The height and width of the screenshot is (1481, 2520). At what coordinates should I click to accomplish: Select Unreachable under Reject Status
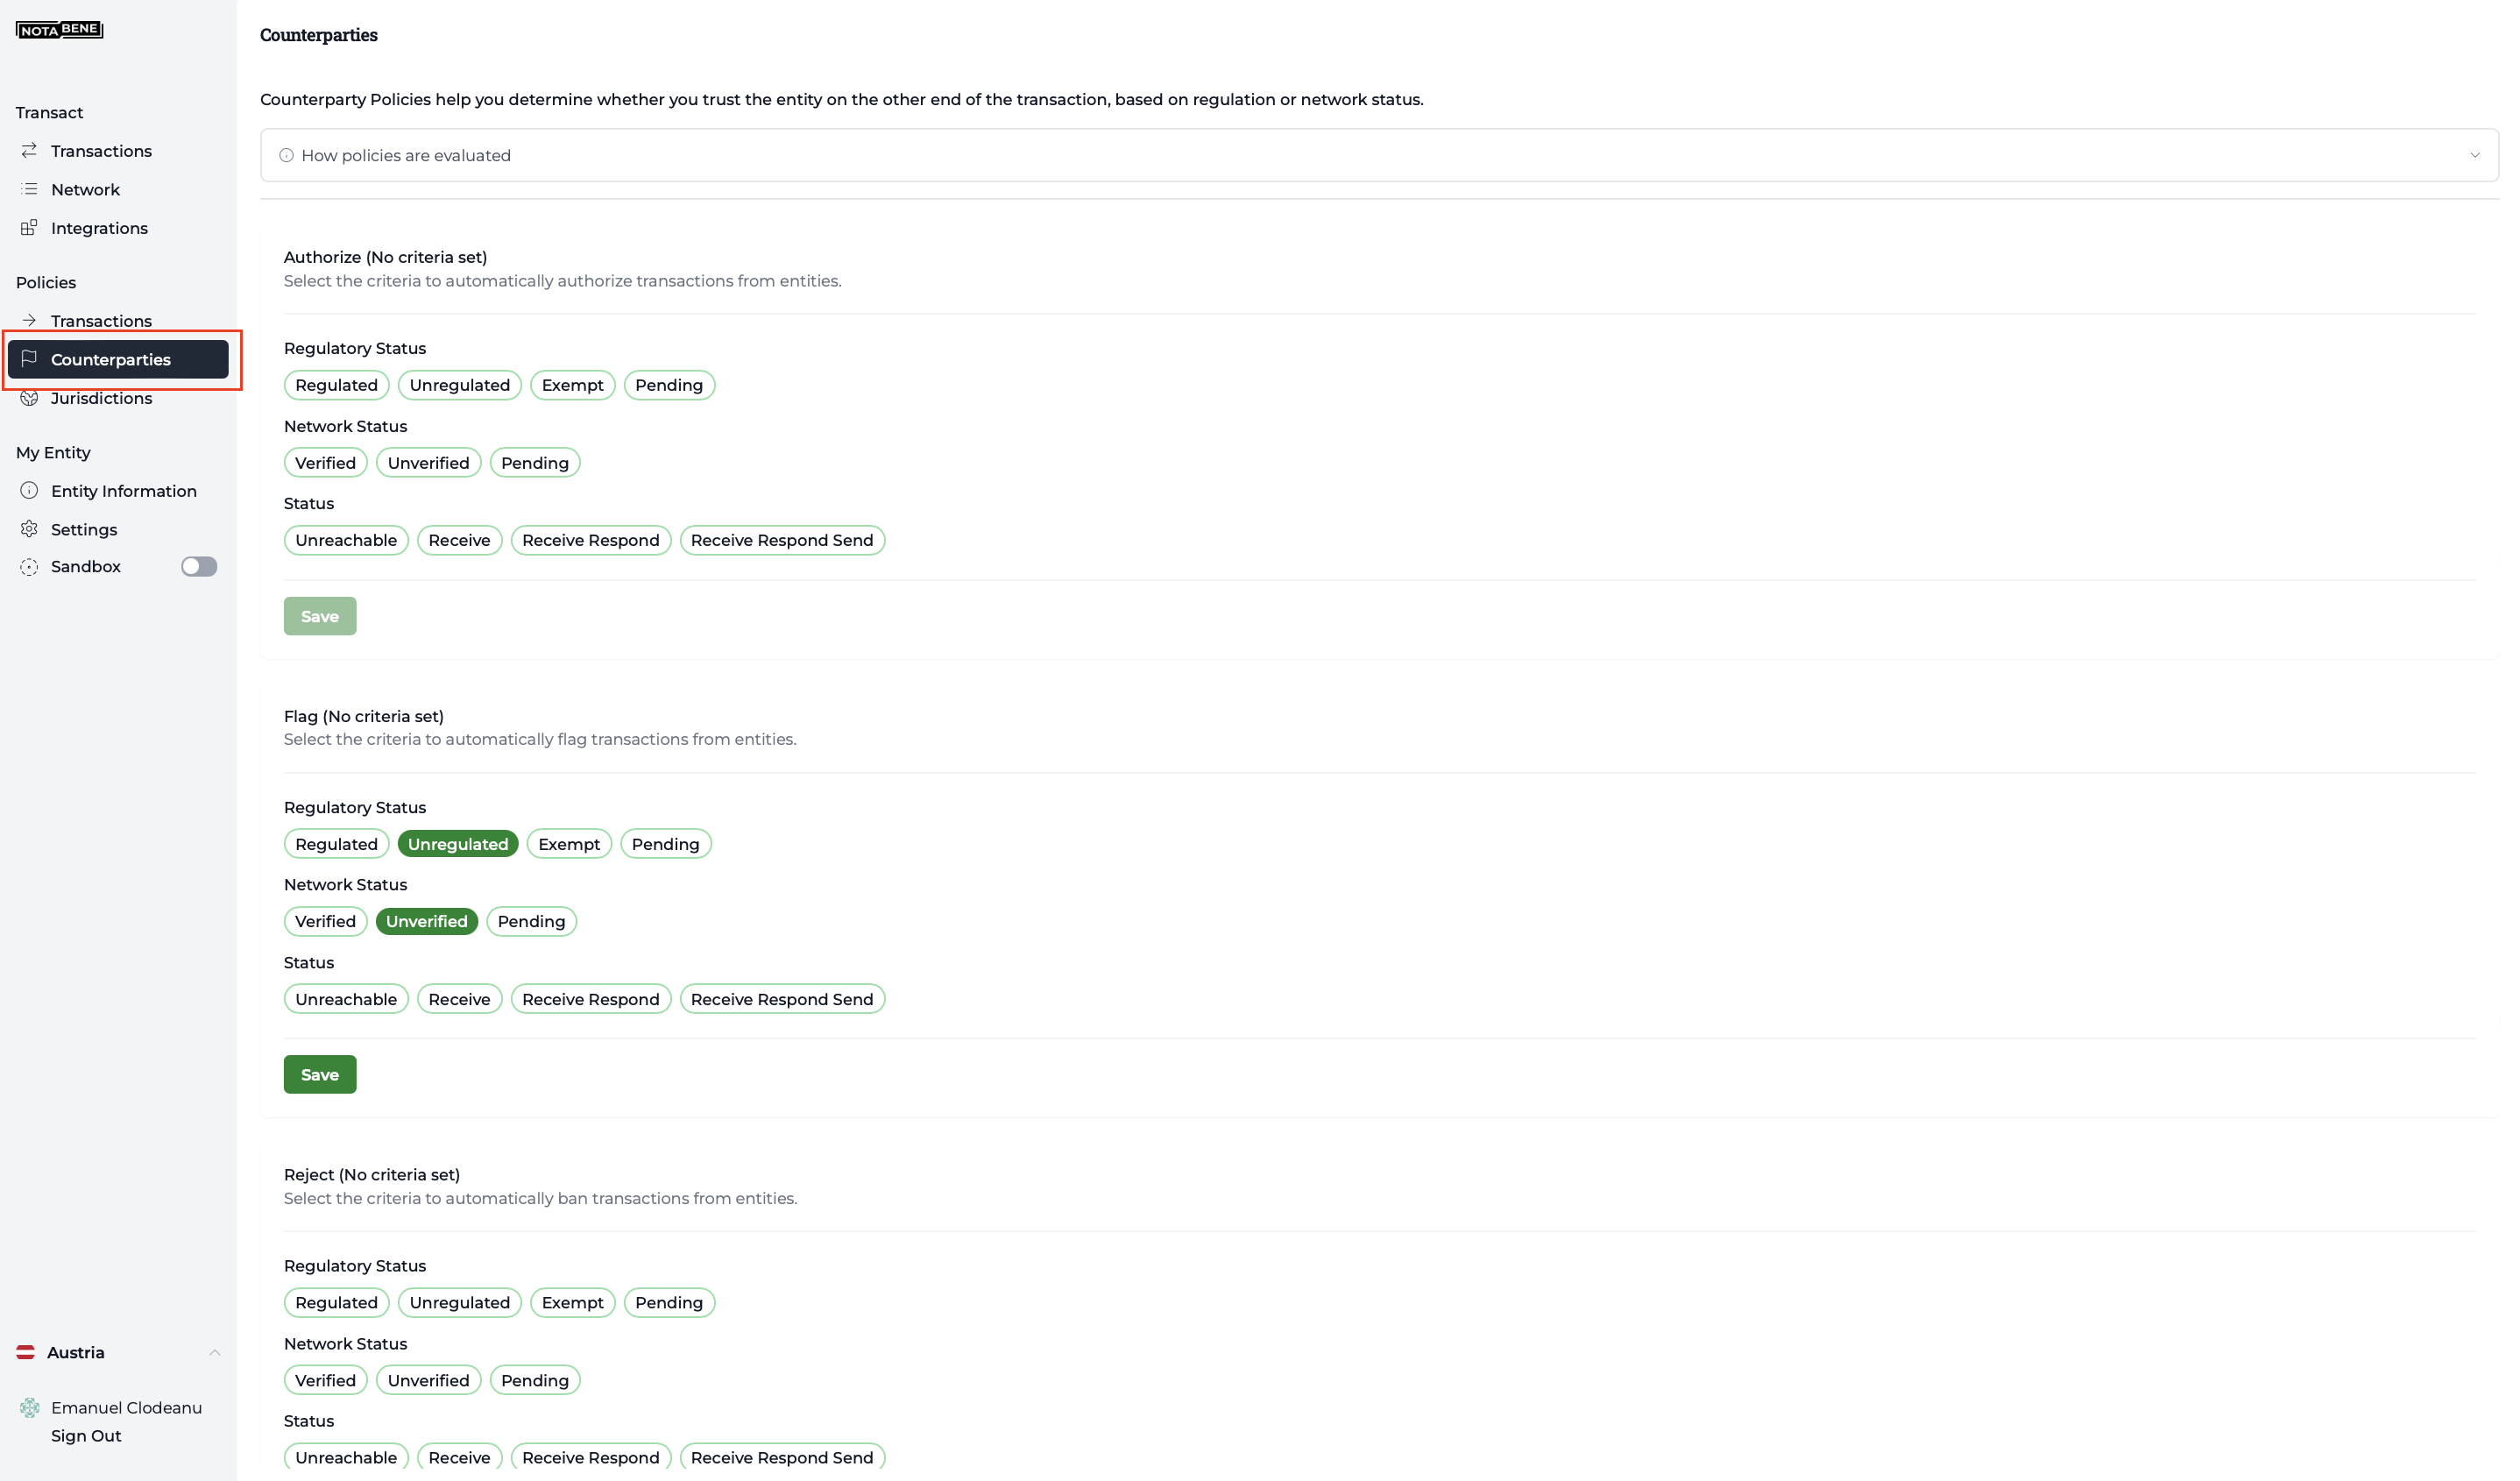pyautogui.click(x=346, y=1457)
